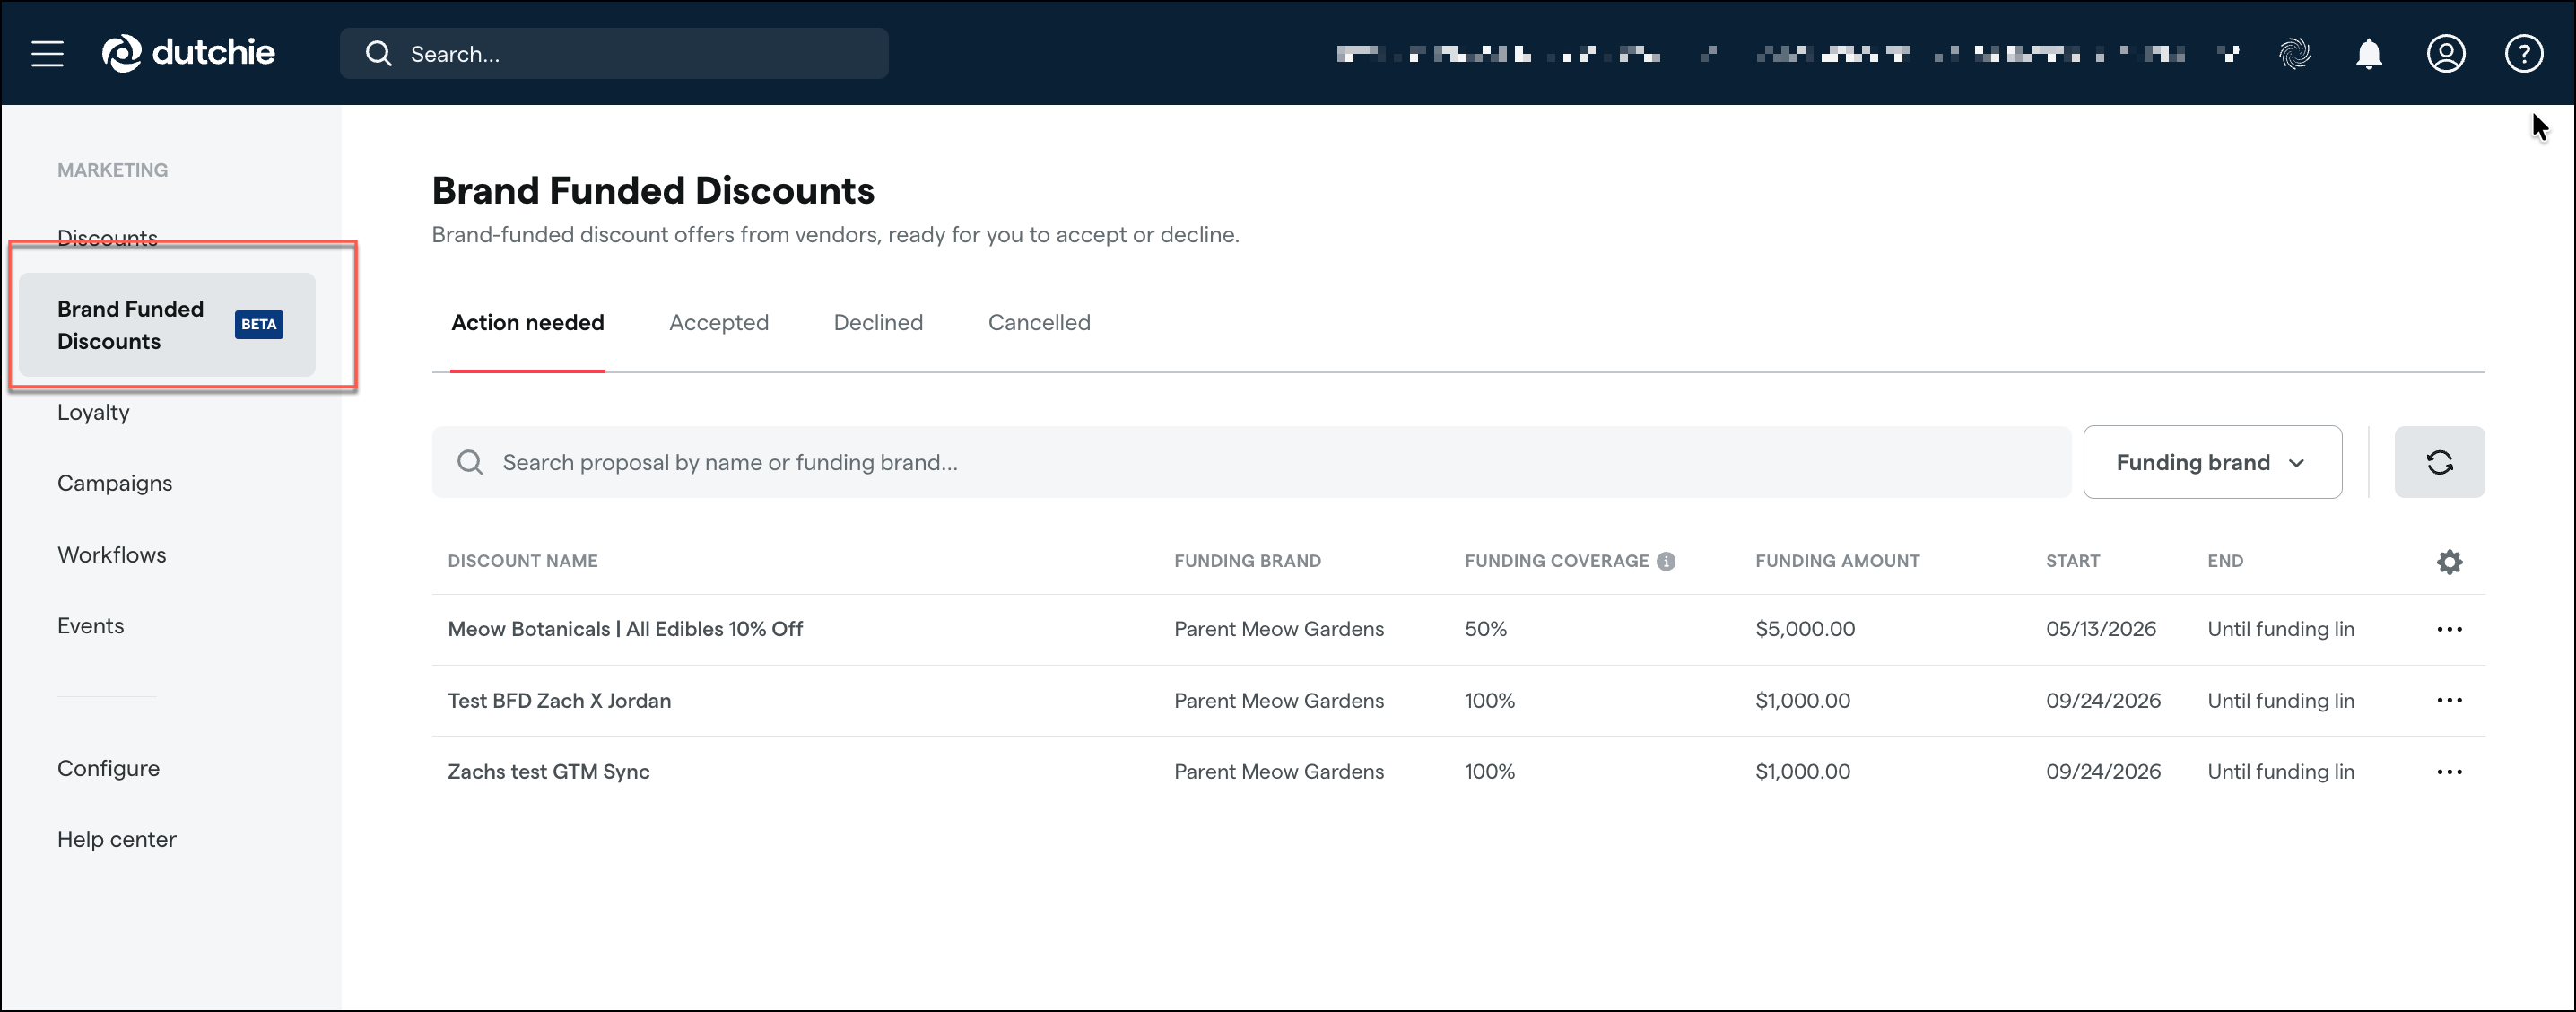Click the Funding Coverage info icon

click(1665, 562)
